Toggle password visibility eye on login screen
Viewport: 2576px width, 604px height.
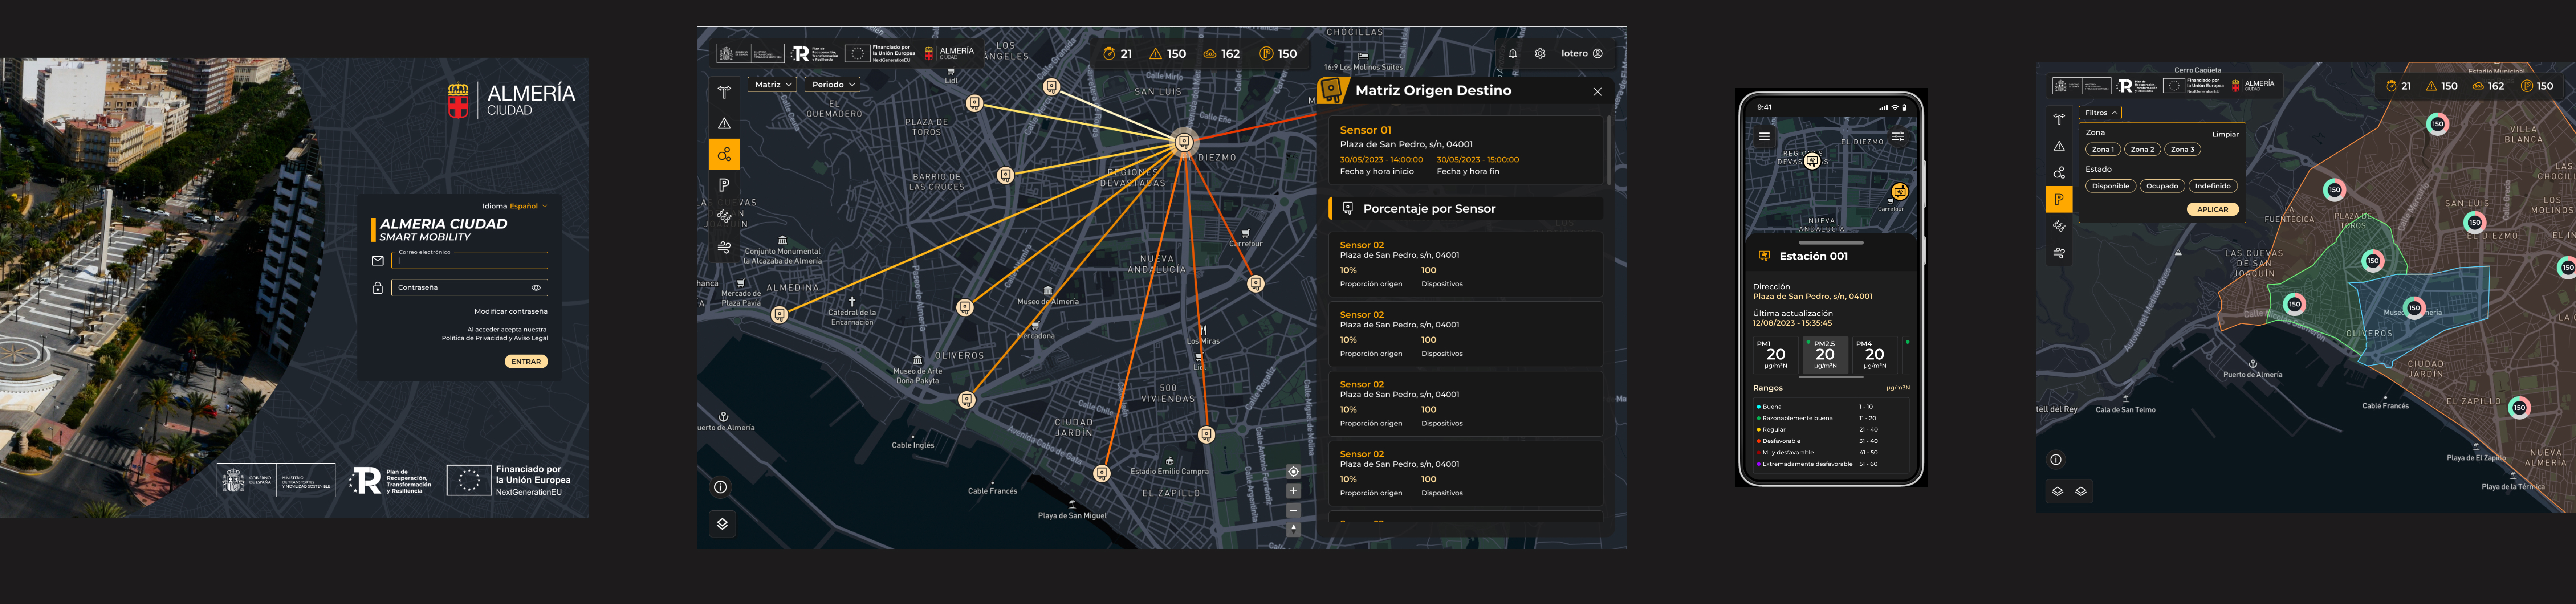(x=536, y=288)
